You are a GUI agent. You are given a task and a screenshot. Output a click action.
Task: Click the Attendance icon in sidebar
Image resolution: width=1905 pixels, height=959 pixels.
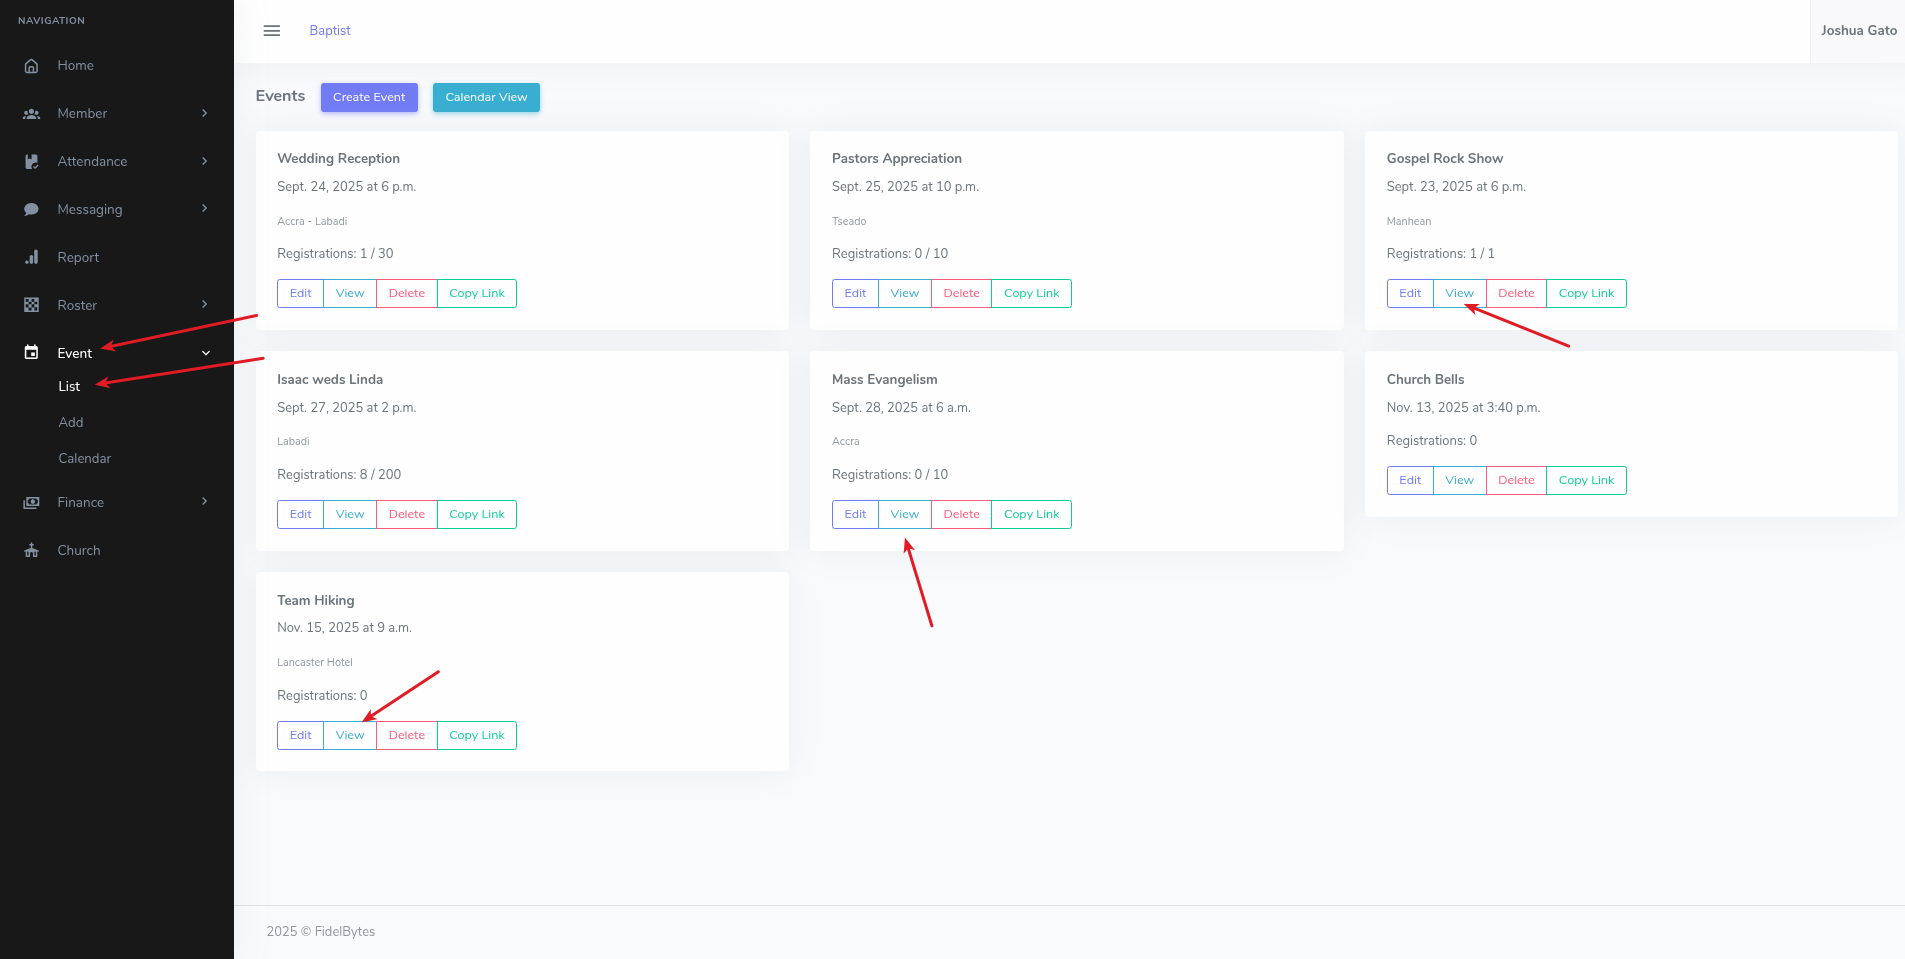pyautogui.click(x=31, y=162)
